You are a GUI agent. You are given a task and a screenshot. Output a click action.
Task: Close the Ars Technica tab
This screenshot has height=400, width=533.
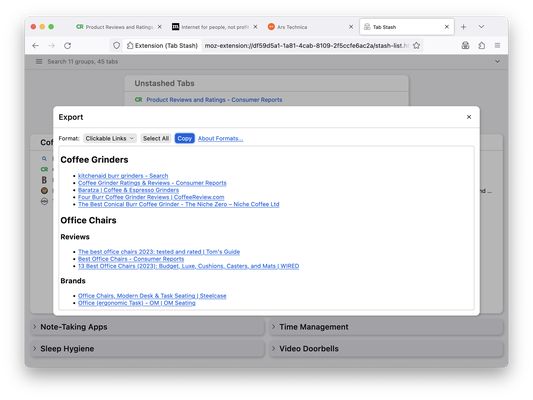351,27
